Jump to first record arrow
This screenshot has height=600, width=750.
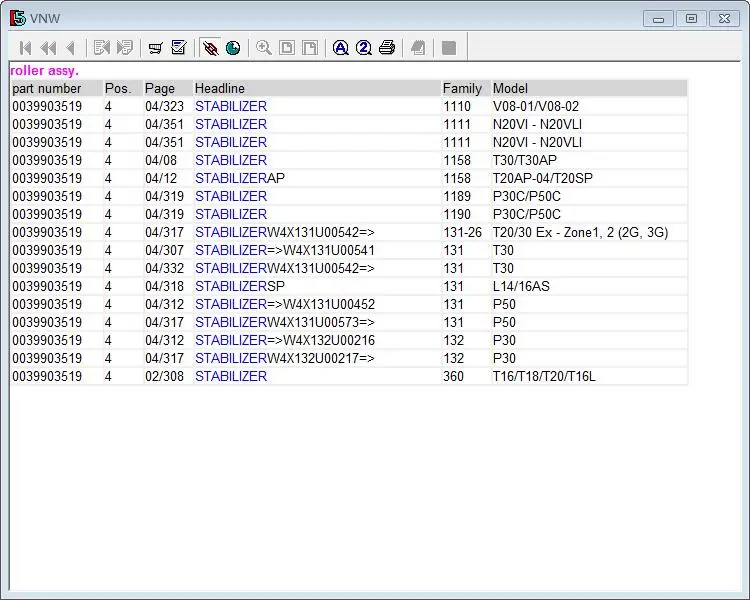(x=26, y=48)
